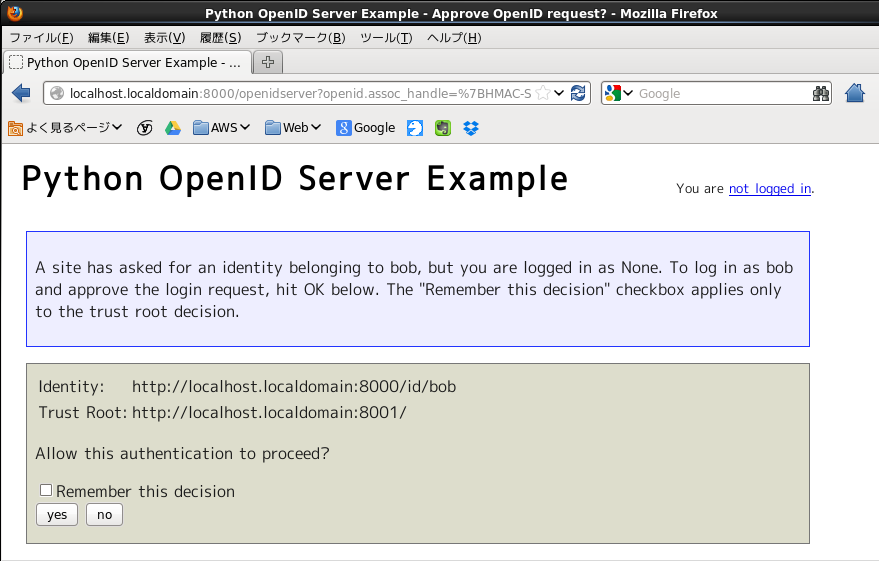Open the URL history dropdown arrow

[x=560, y=93]
